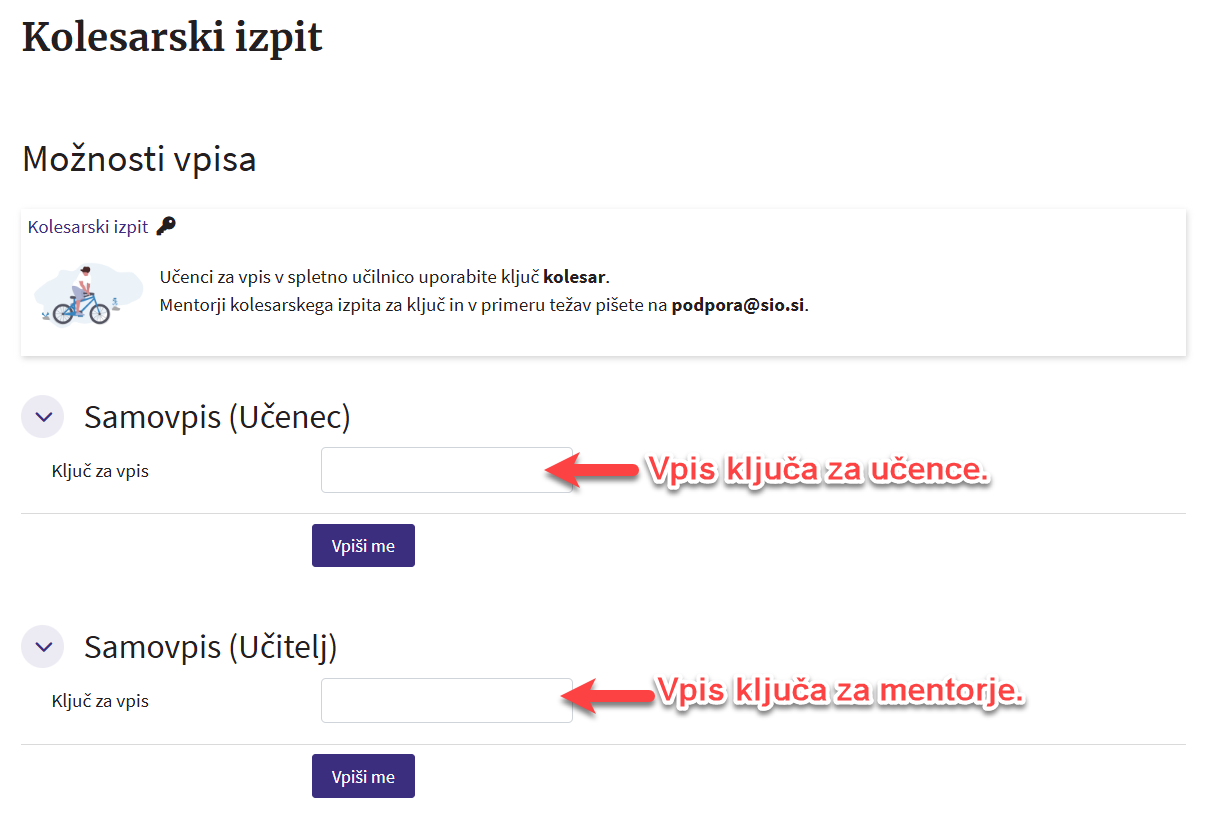The width and height of the screenshot is (1214, 828).
Task: Click the red arrow pointing to student key field
Action: [592, 470]
